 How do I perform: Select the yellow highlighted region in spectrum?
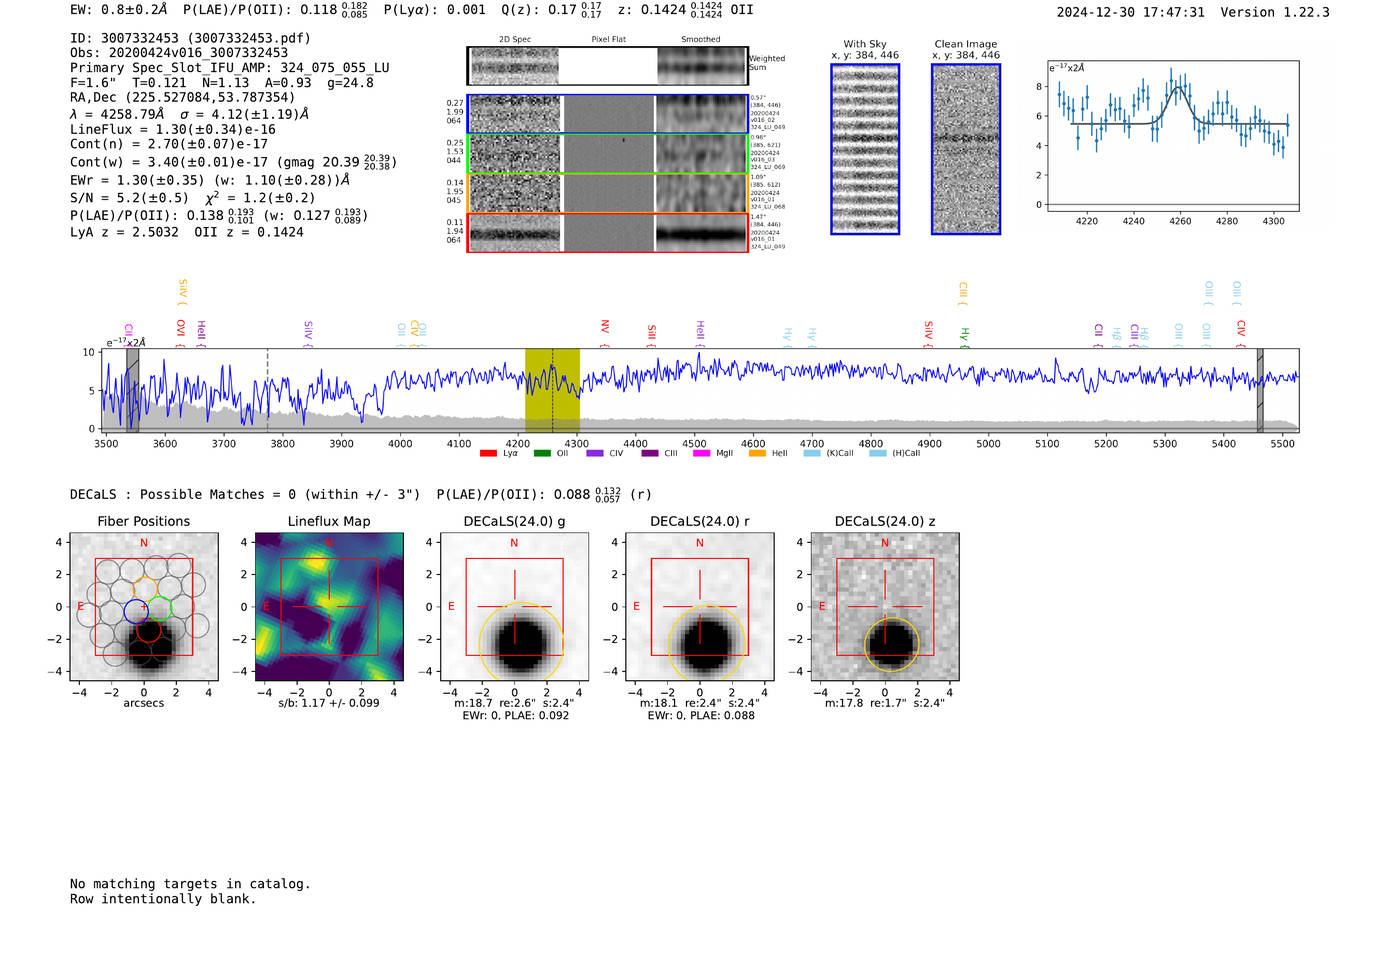552,390
